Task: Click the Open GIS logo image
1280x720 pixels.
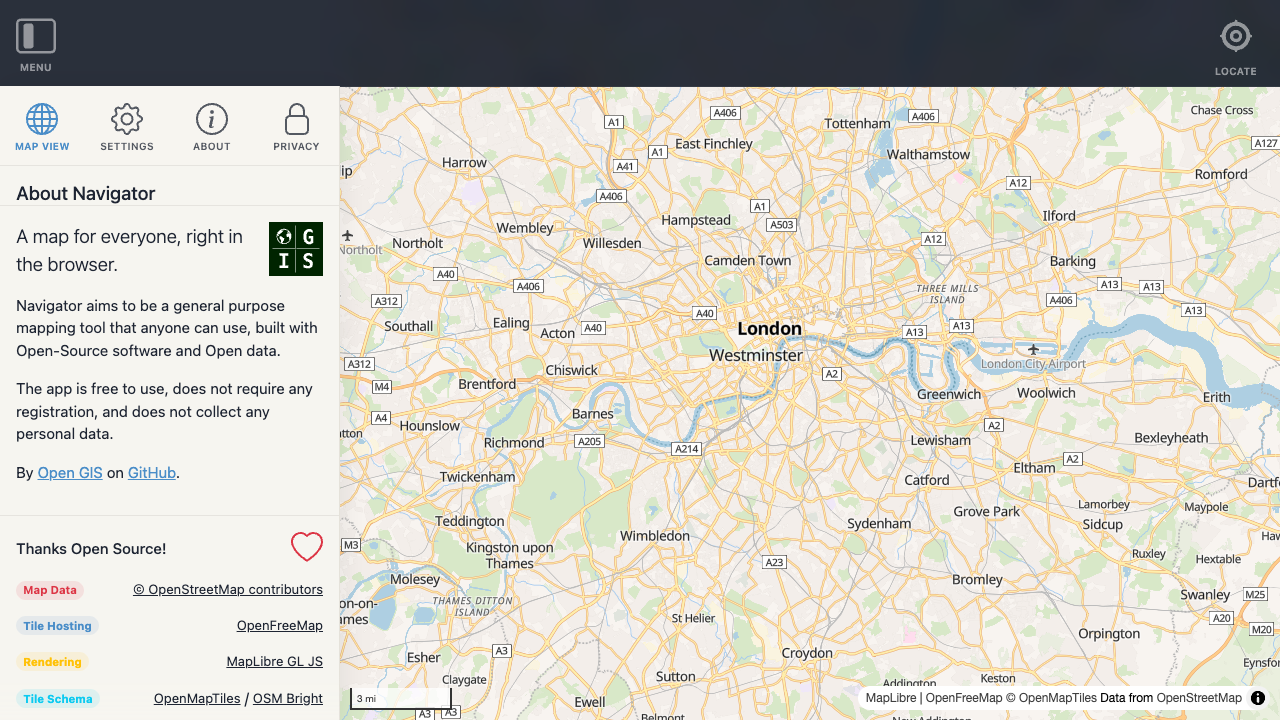Action: 296,249
